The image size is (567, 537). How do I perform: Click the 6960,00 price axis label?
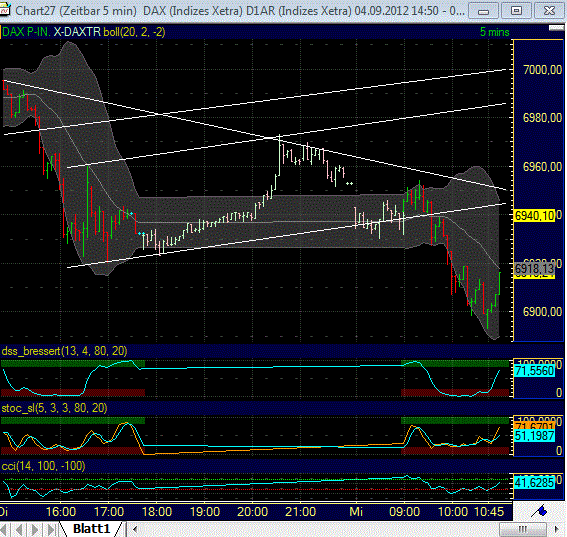pos(542,166)
